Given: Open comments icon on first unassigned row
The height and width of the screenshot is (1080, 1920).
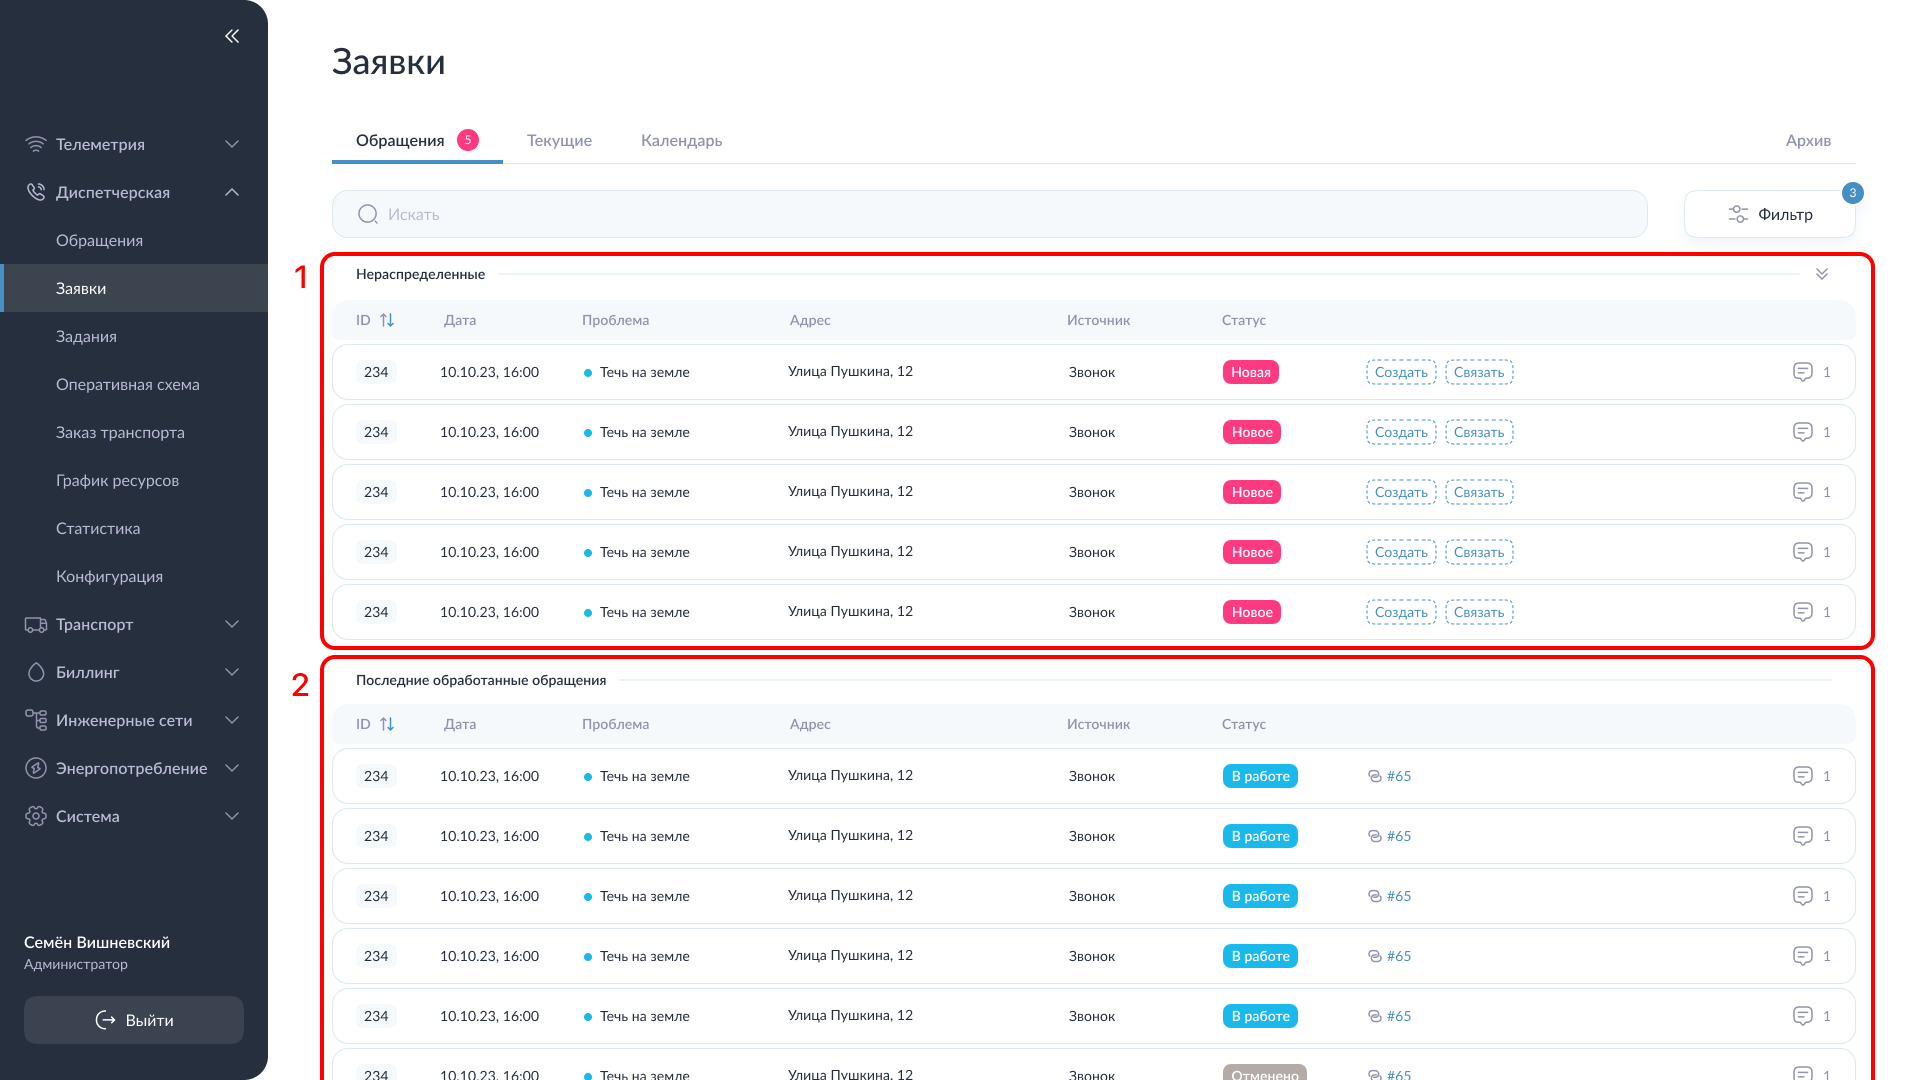Looking at the screenshot, I should pos(1802,372).
